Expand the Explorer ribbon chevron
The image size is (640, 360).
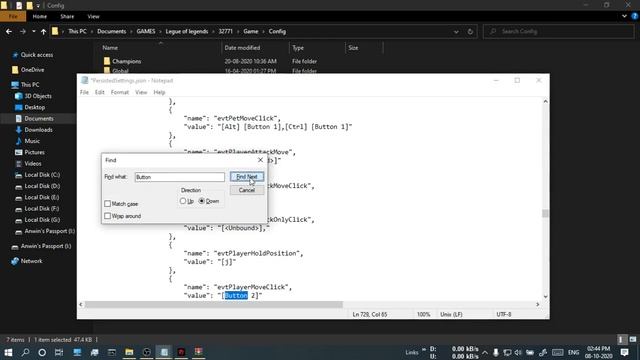point(624,16)
